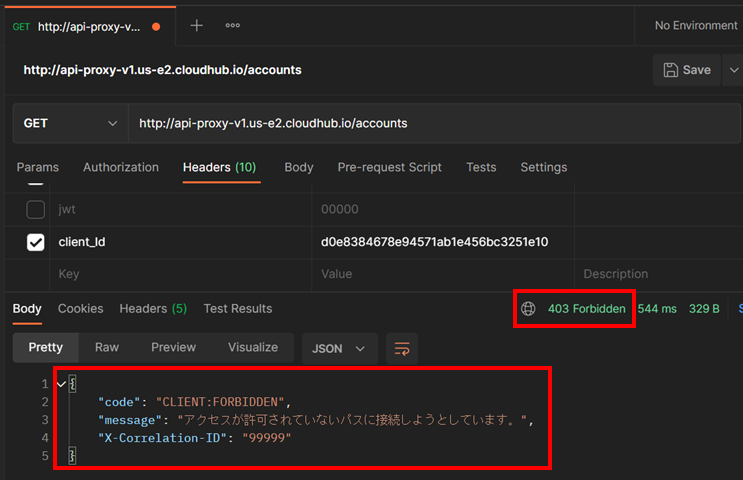
Task: Enable the jwt header checkbox
Action: click(35, 210)
